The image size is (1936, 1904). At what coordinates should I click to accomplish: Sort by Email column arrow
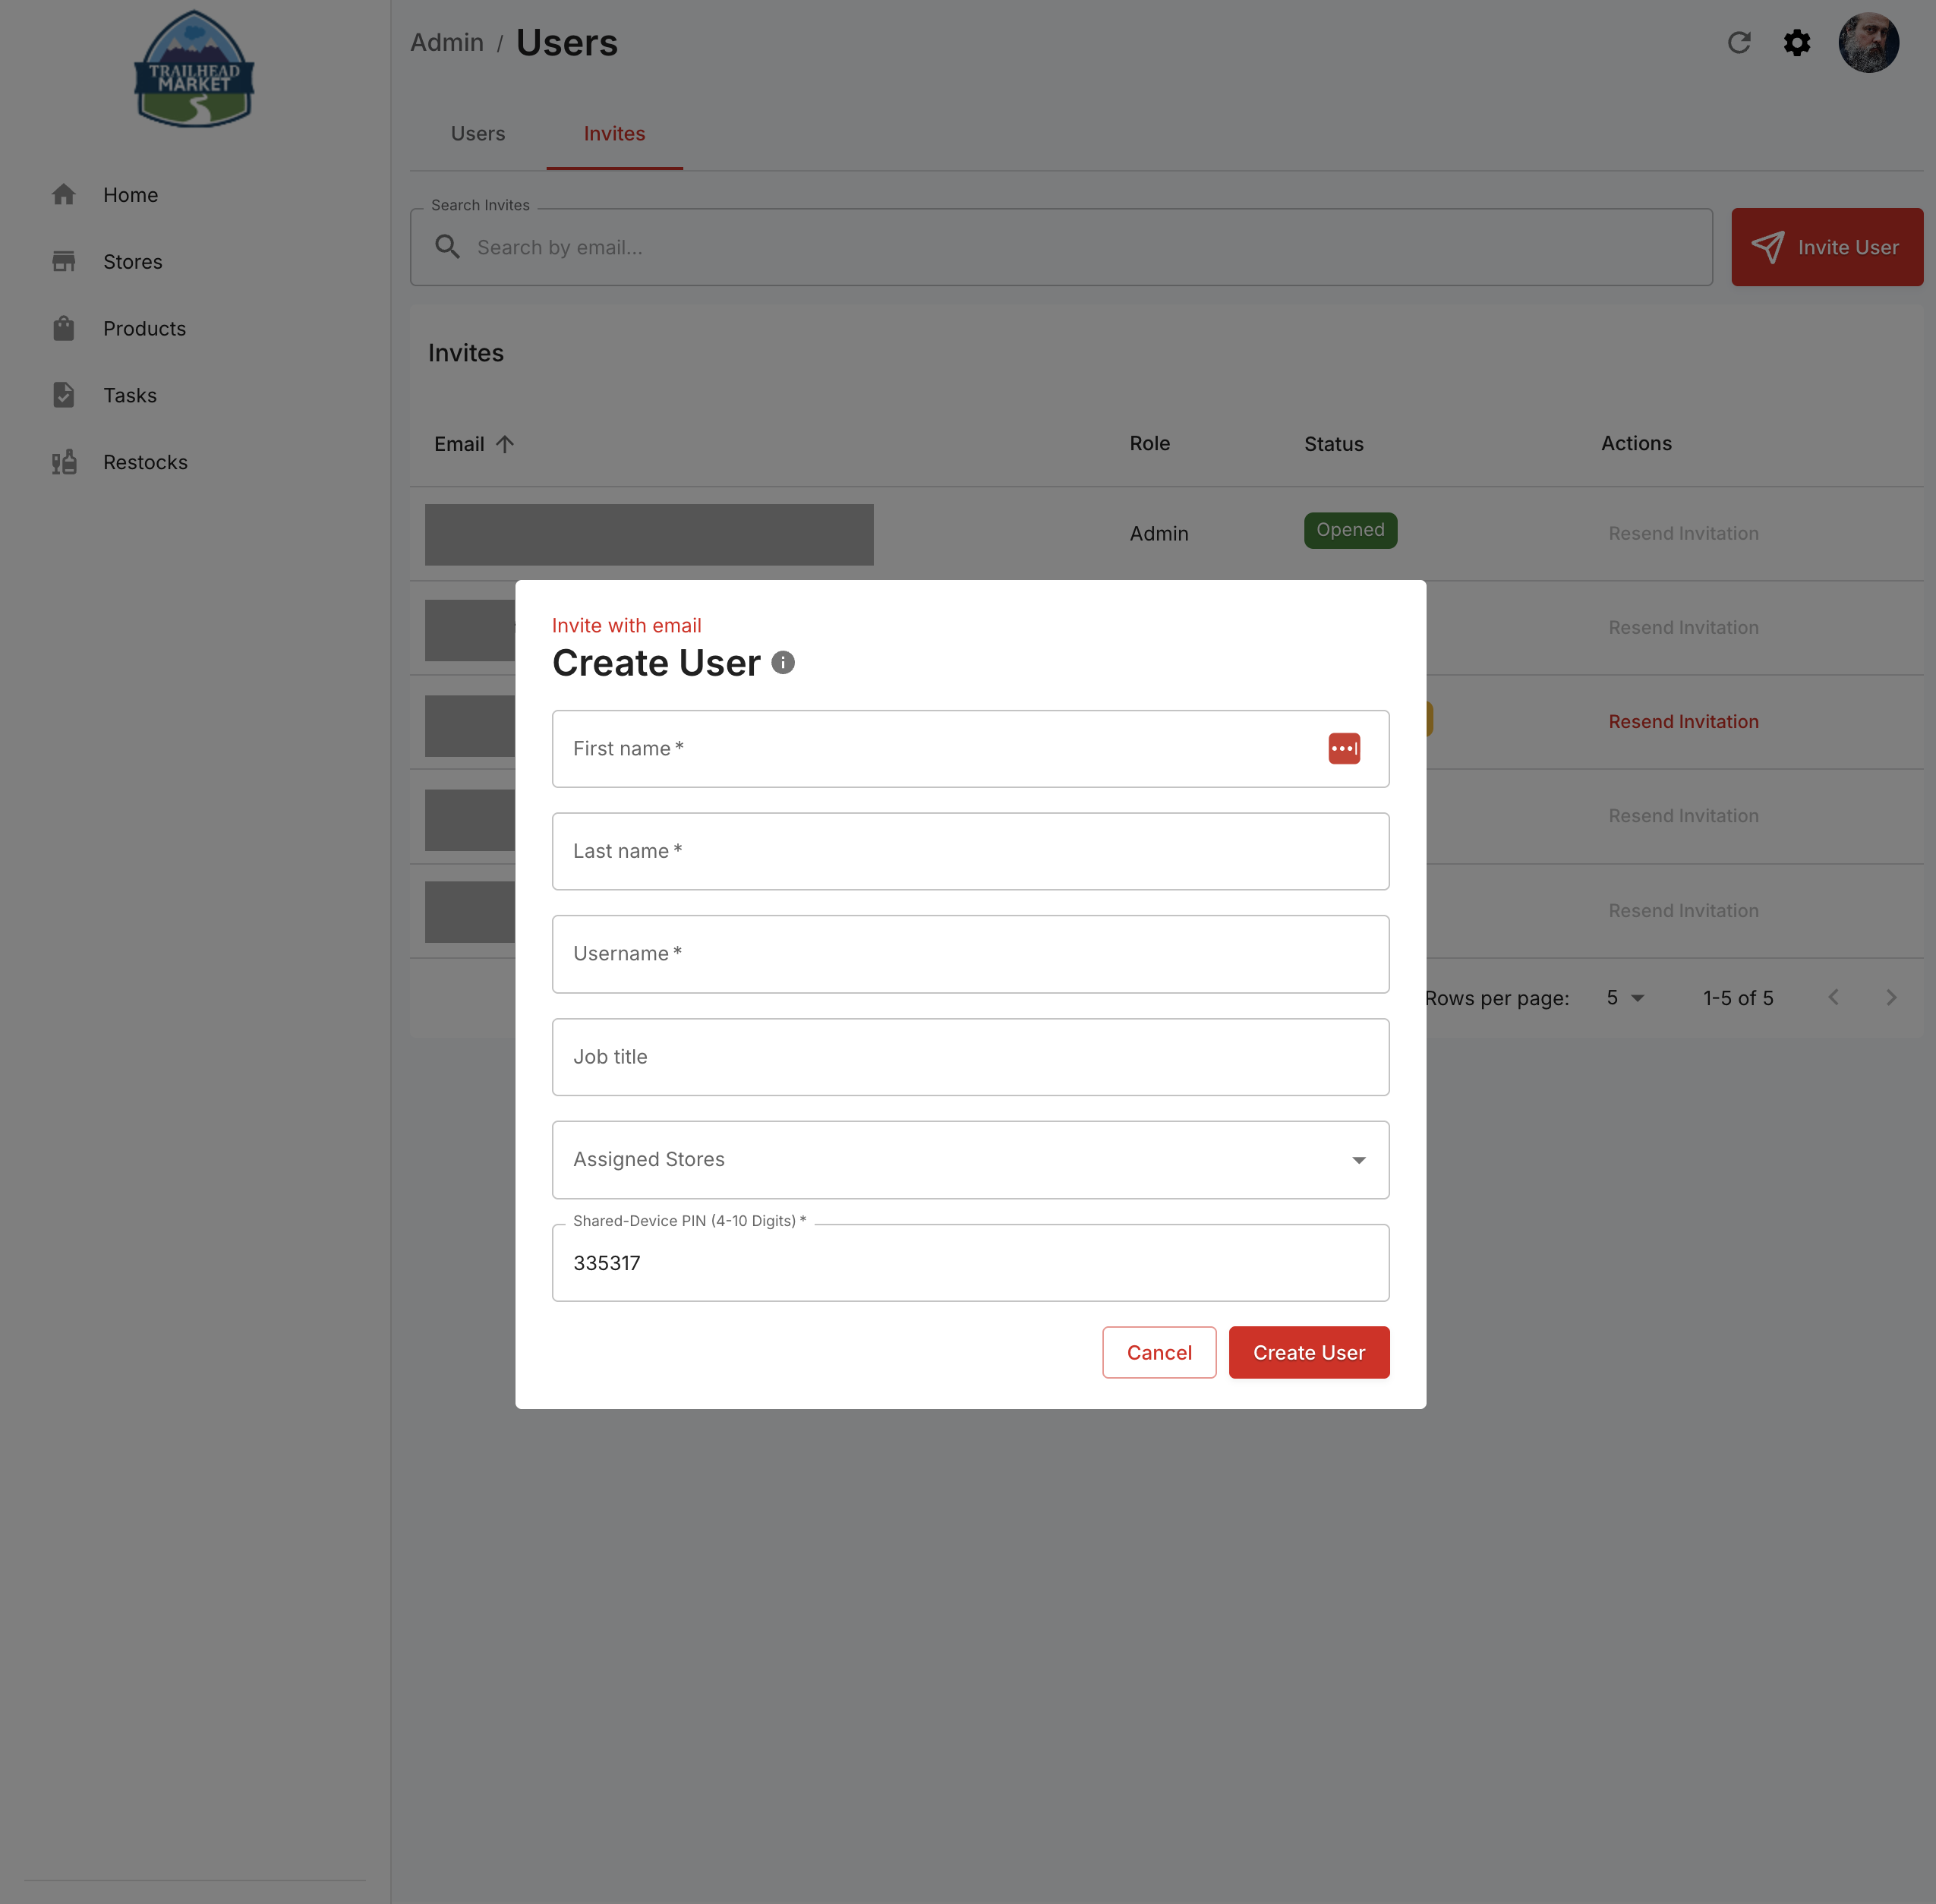point(505,444)
